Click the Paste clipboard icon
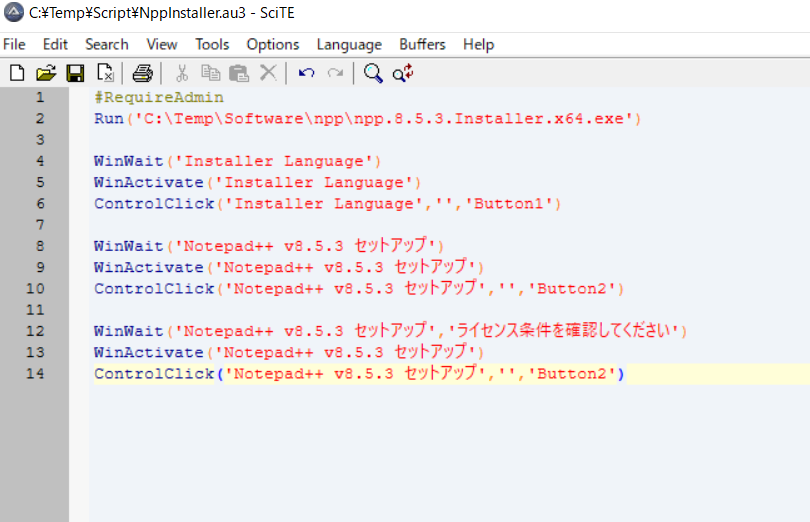The width and height of the screenshot is (810, 522). [x=239, y=73]
